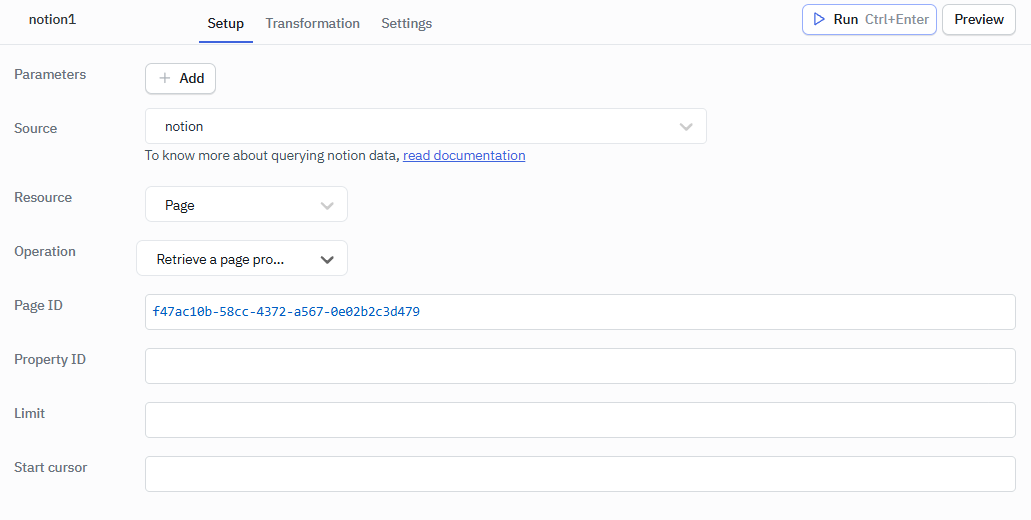Image resolution: width=1031 pixels, height=520 pixels.
Task: Click the Source label
Action: (36, 128)
